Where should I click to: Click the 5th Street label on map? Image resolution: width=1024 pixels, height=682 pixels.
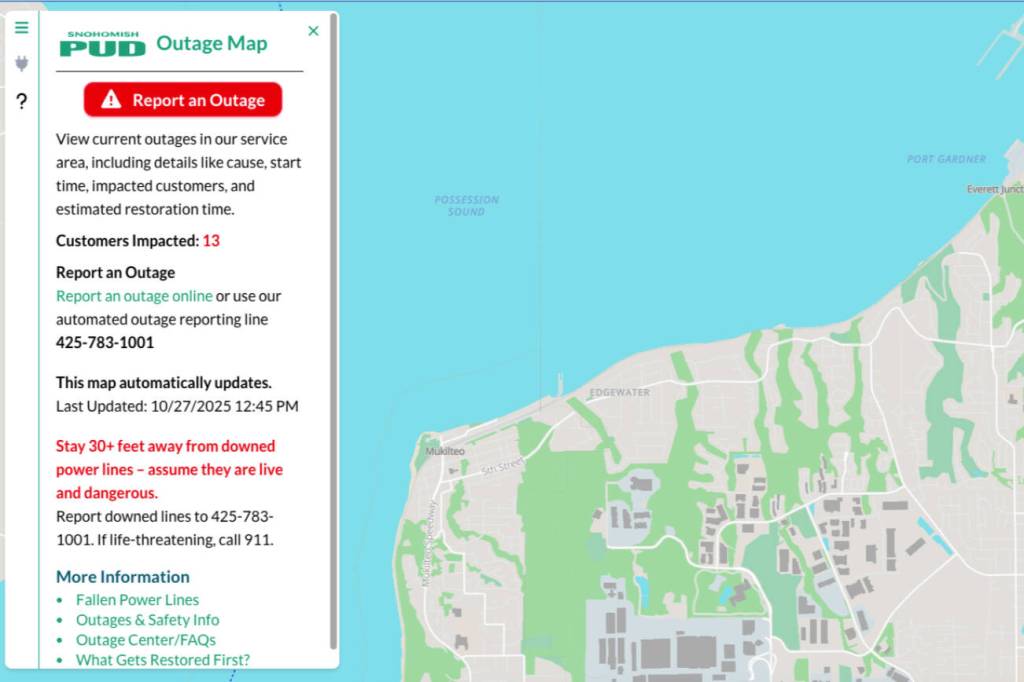click(x=502, y=466)
